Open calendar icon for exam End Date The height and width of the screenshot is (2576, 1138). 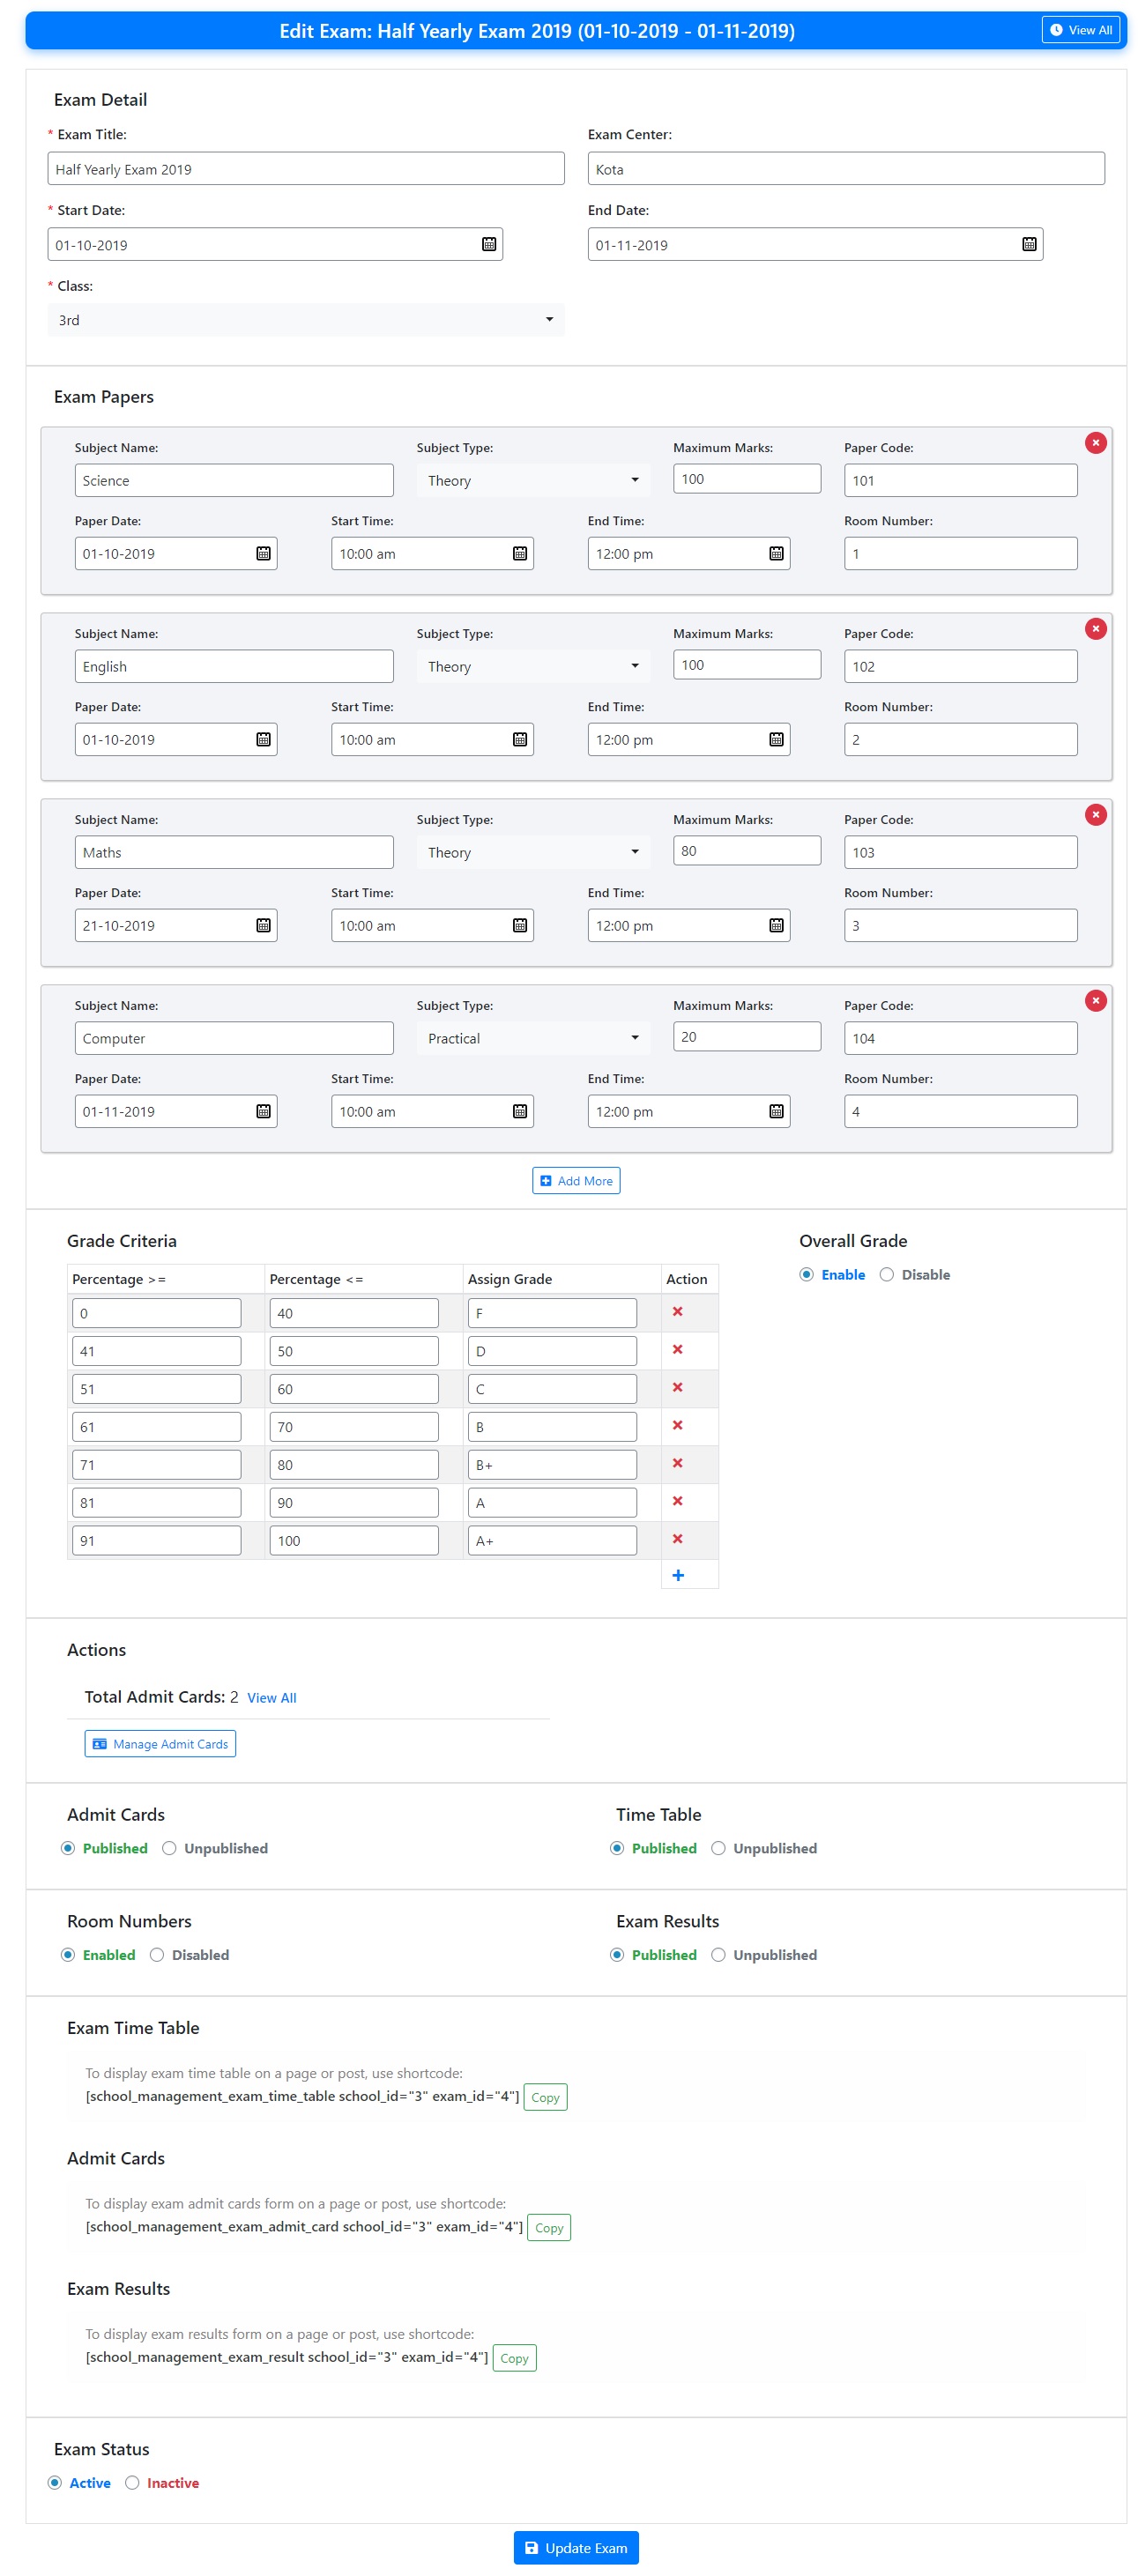tap(1028, 244)
